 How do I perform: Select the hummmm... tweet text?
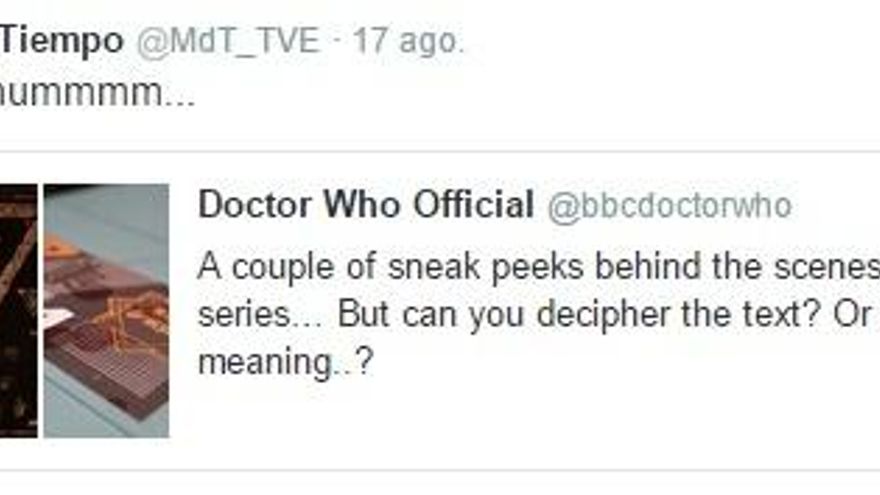(x=97, y=92)
